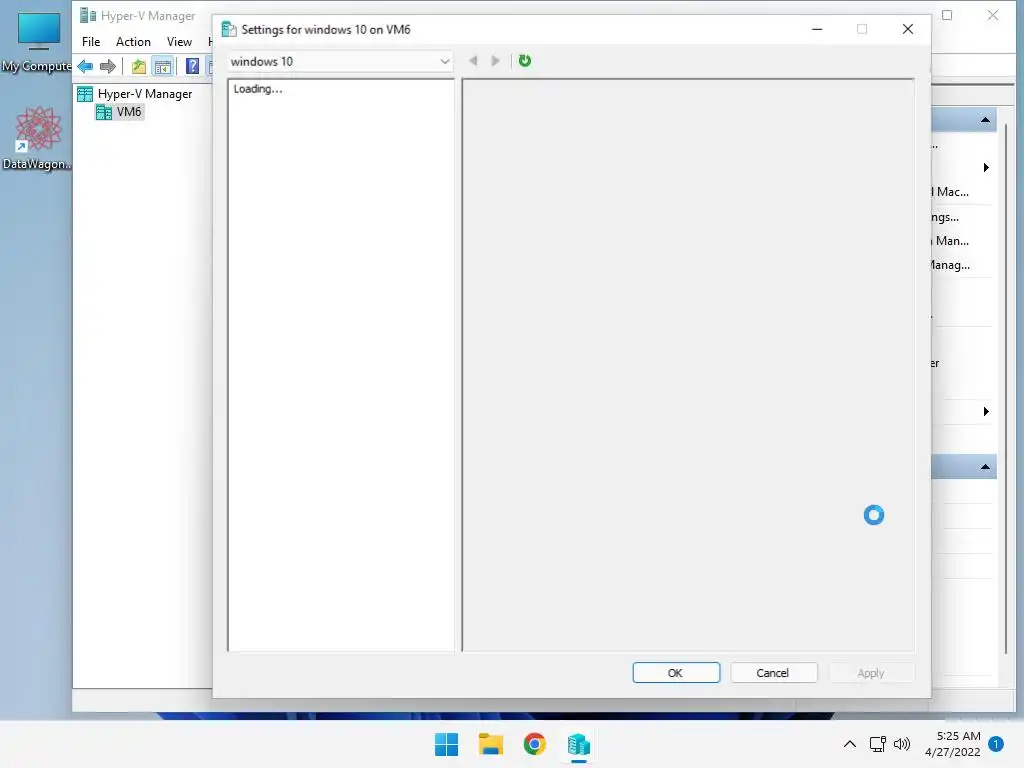Open the Action menu
Screen dimensions: 1024x768
point(133,42)
